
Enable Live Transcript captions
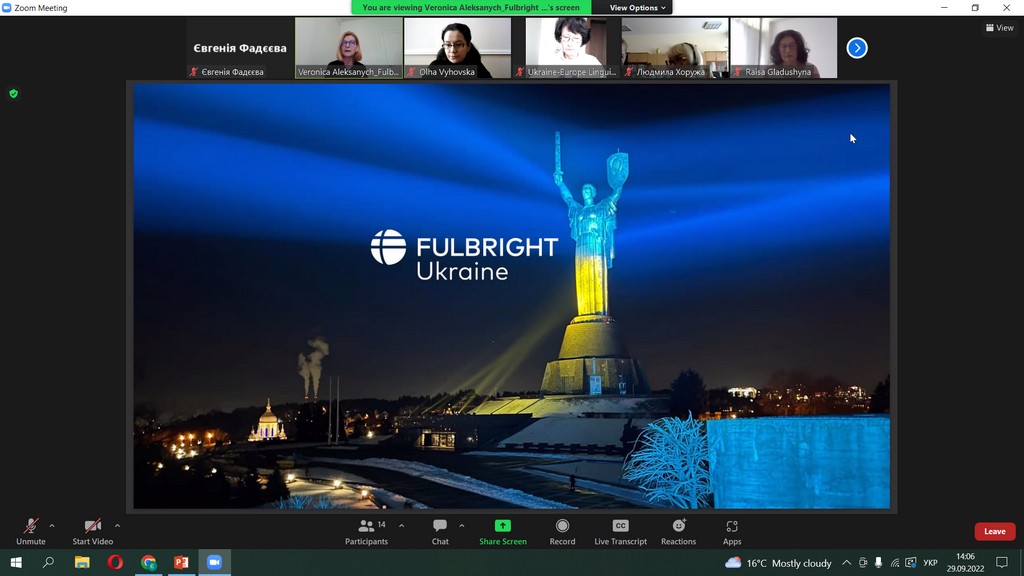point(620,531)
